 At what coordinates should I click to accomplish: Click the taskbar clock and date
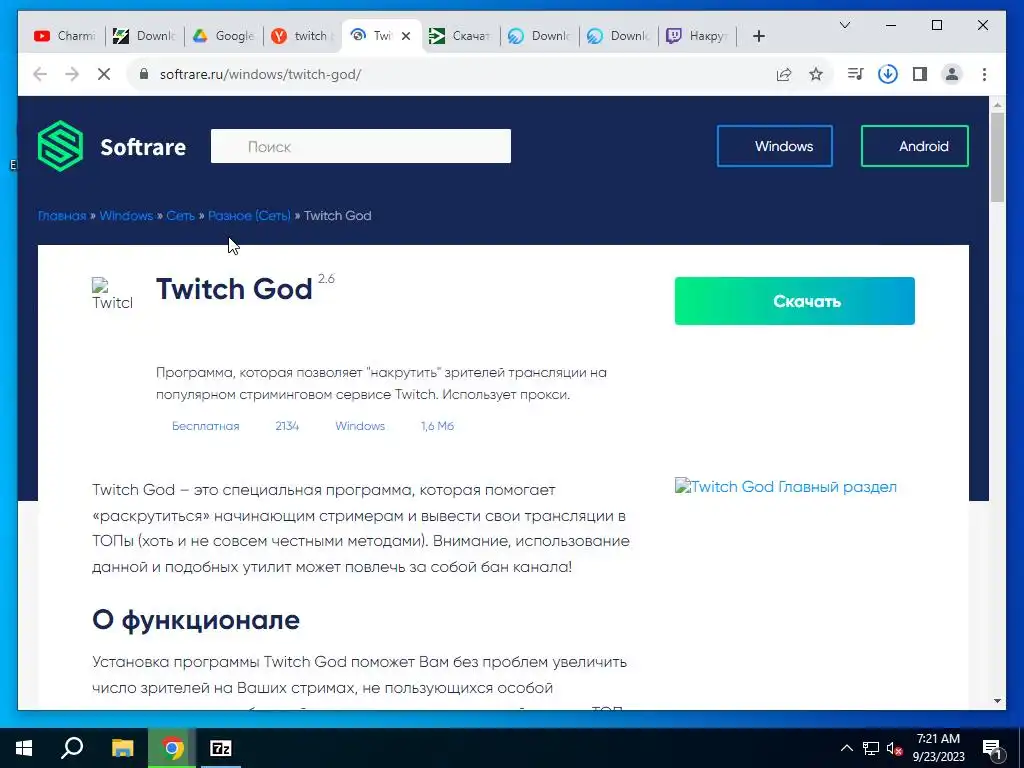point(938,748)
